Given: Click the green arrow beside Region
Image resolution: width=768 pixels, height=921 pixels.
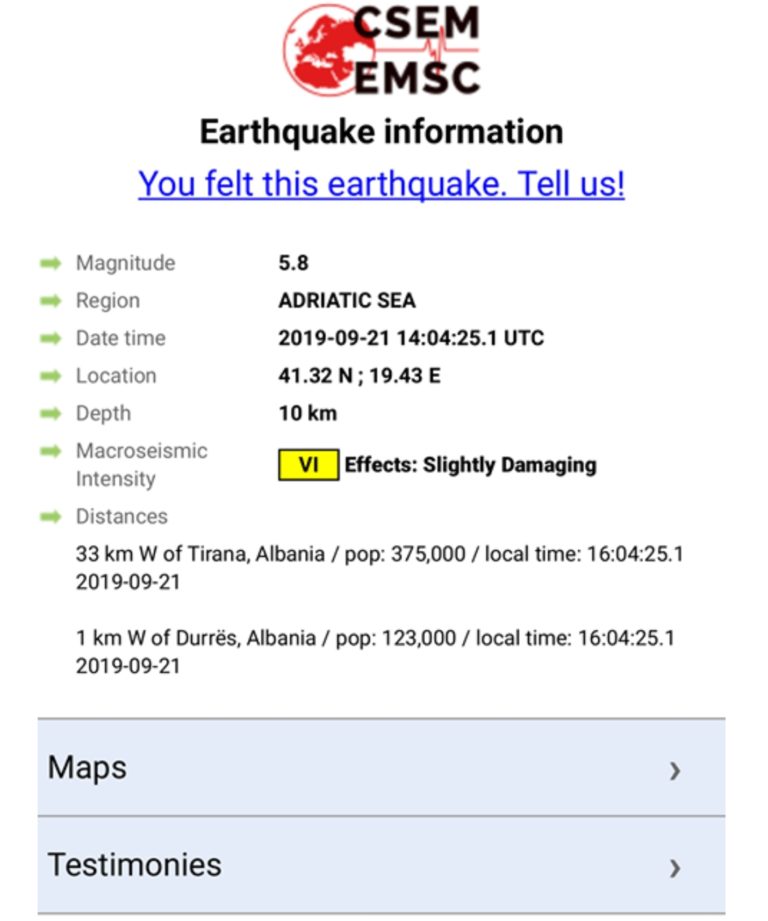Looking at the screenshot, I should [50, 301].
